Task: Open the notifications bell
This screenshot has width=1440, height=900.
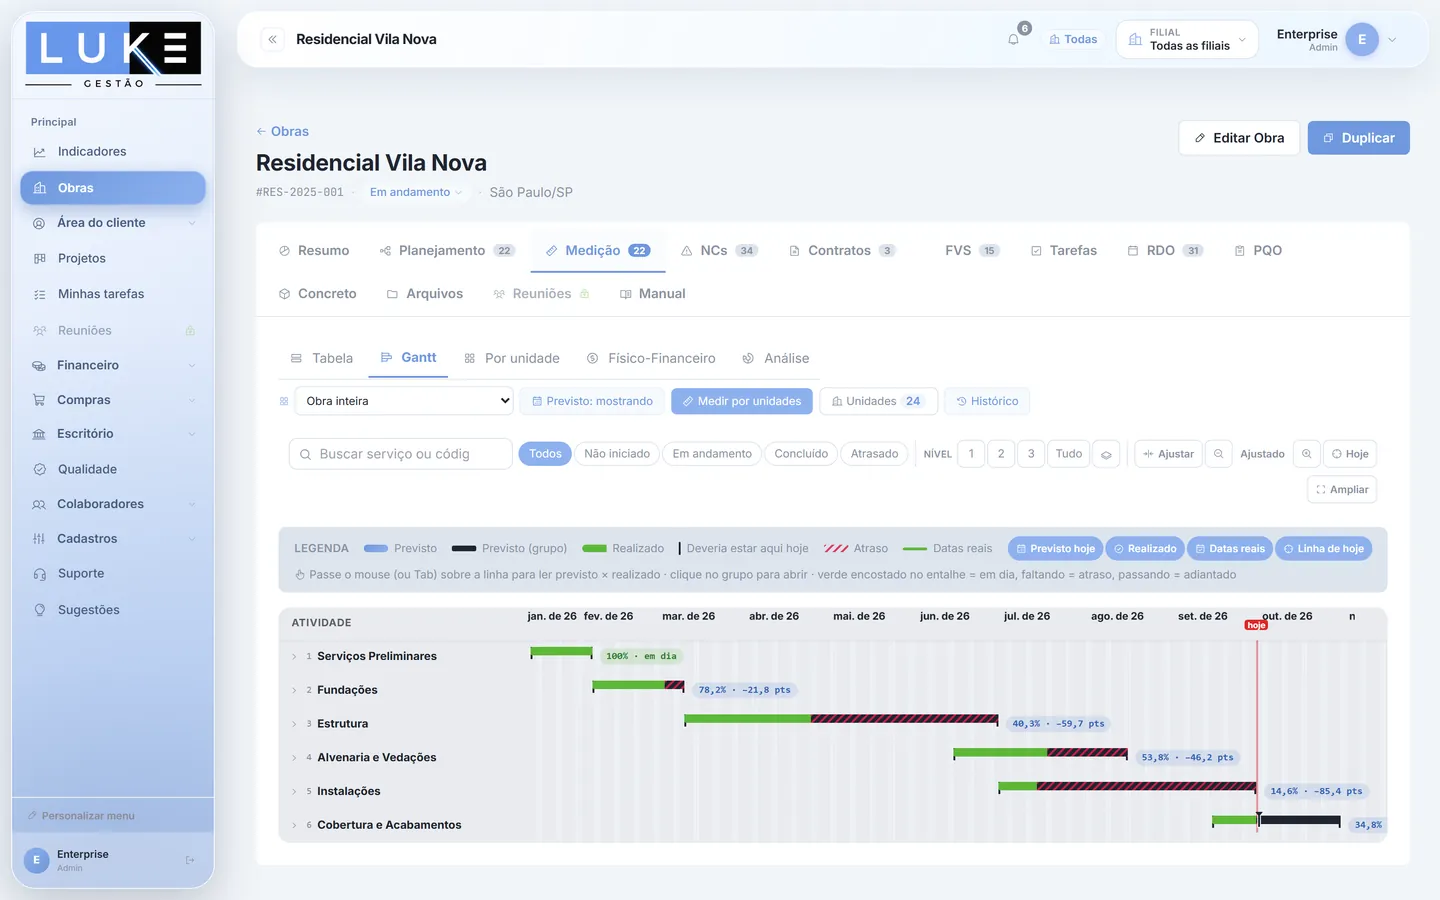Action: (x=1014, y=39)
